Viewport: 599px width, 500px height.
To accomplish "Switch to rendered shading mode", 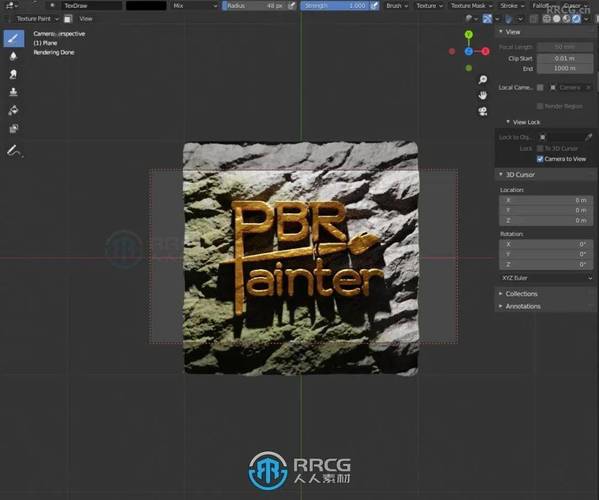I will pos(576,19).
